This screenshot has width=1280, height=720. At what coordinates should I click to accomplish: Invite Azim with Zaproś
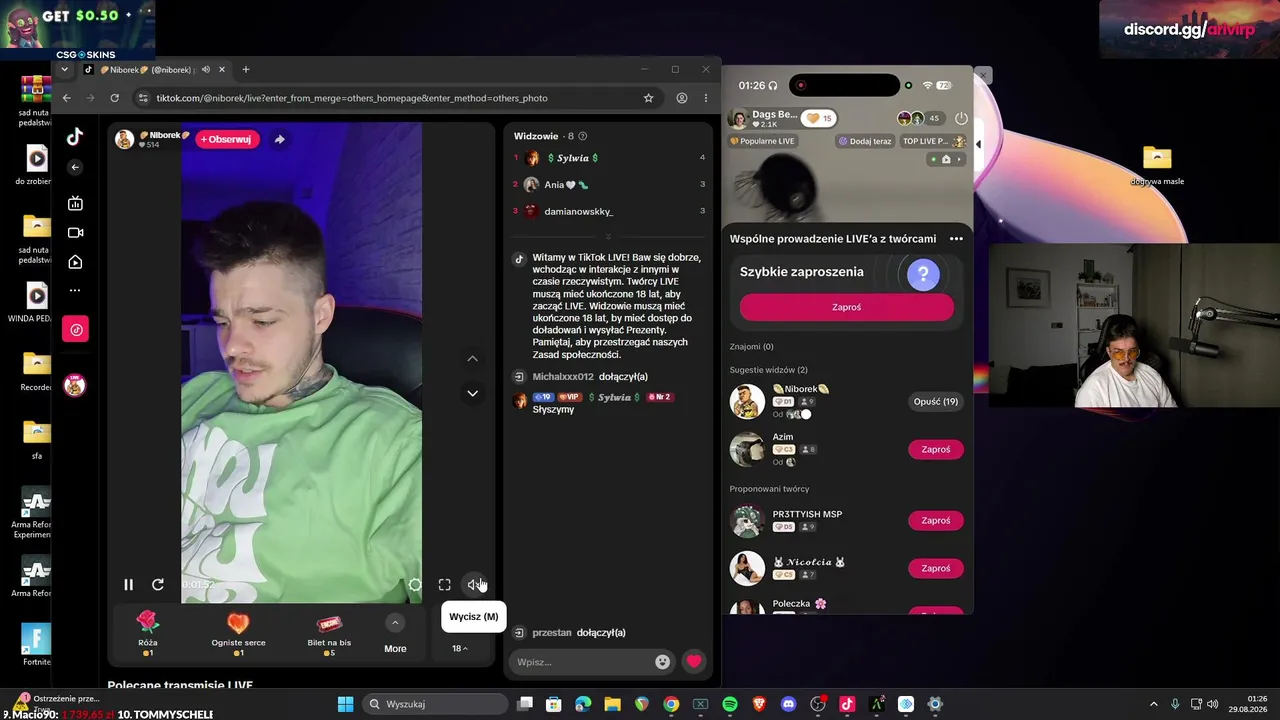pyautogui.click(x=936, y=450)
